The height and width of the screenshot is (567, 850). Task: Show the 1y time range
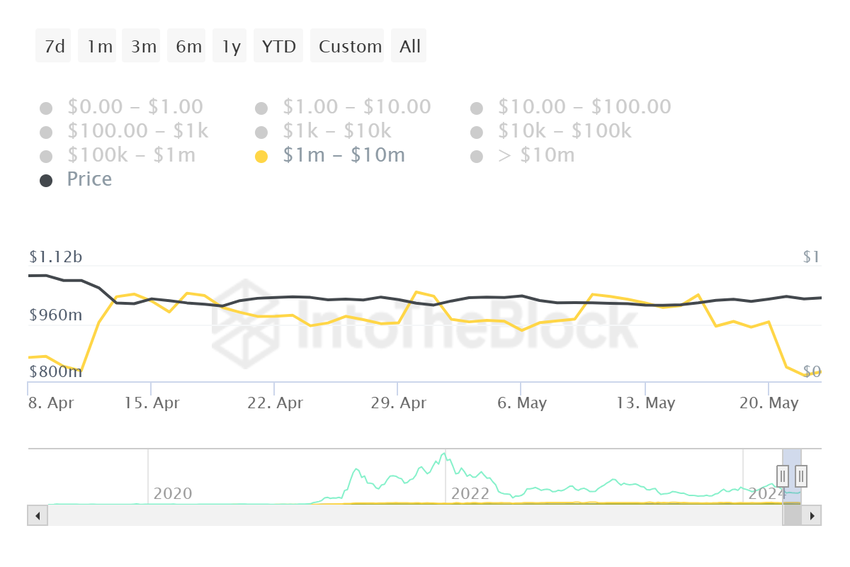pos(231,46)
